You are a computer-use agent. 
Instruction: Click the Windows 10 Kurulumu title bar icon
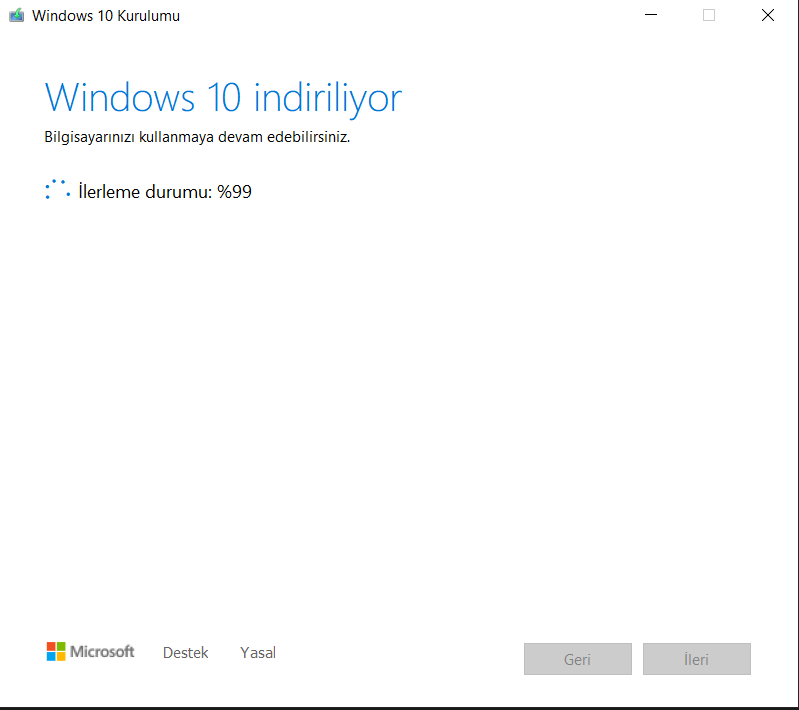coord(16,15)
